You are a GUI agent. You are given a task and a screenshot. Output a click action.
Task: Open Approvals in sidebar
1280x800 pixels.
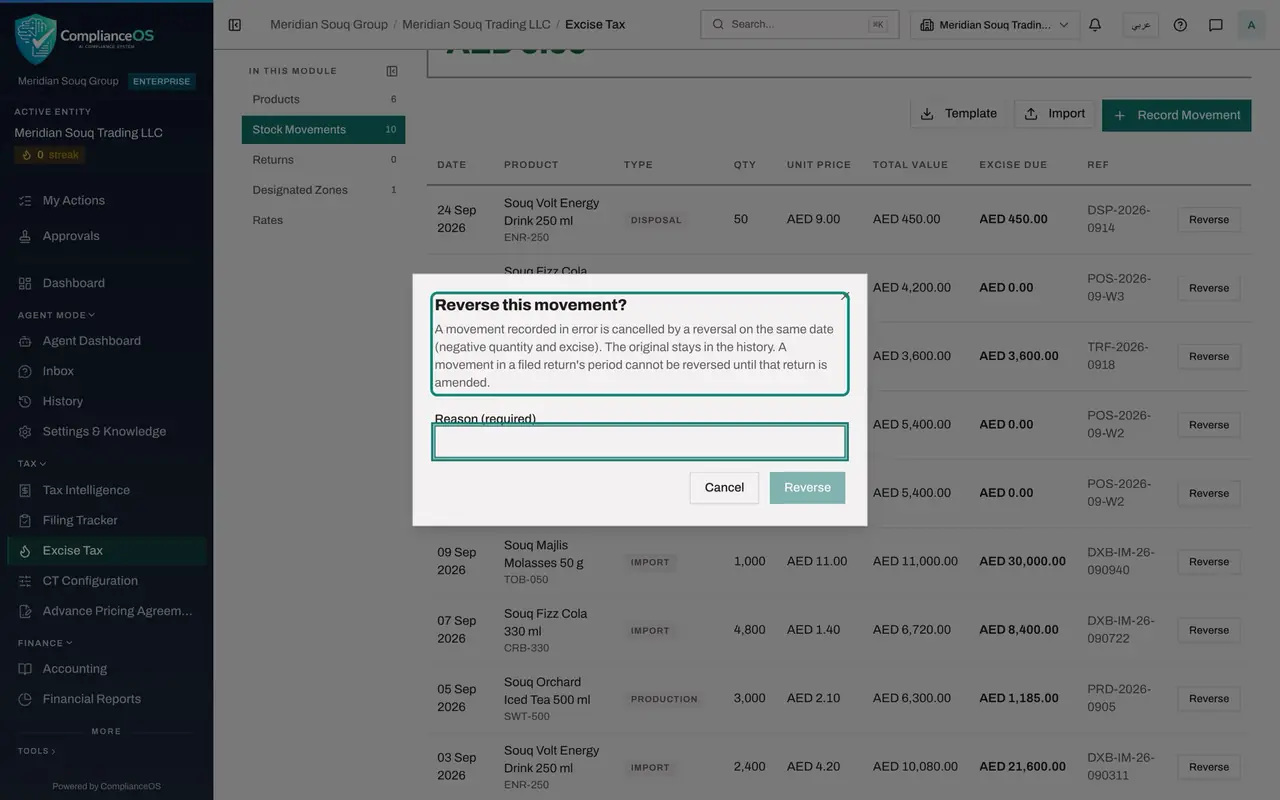107,237
